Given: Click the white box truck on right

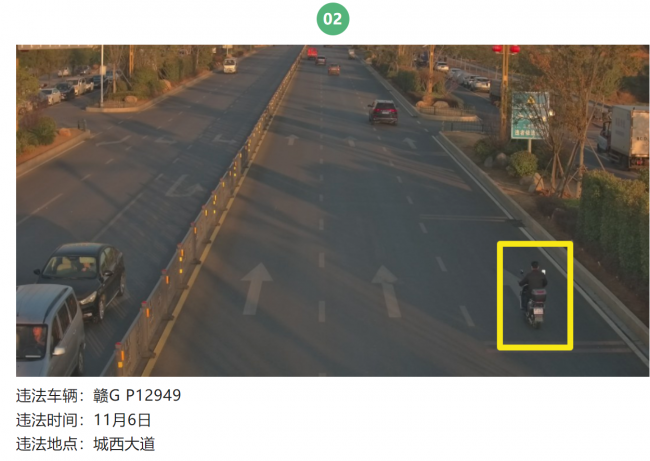Looking at the screenshot, I should 623,136.
